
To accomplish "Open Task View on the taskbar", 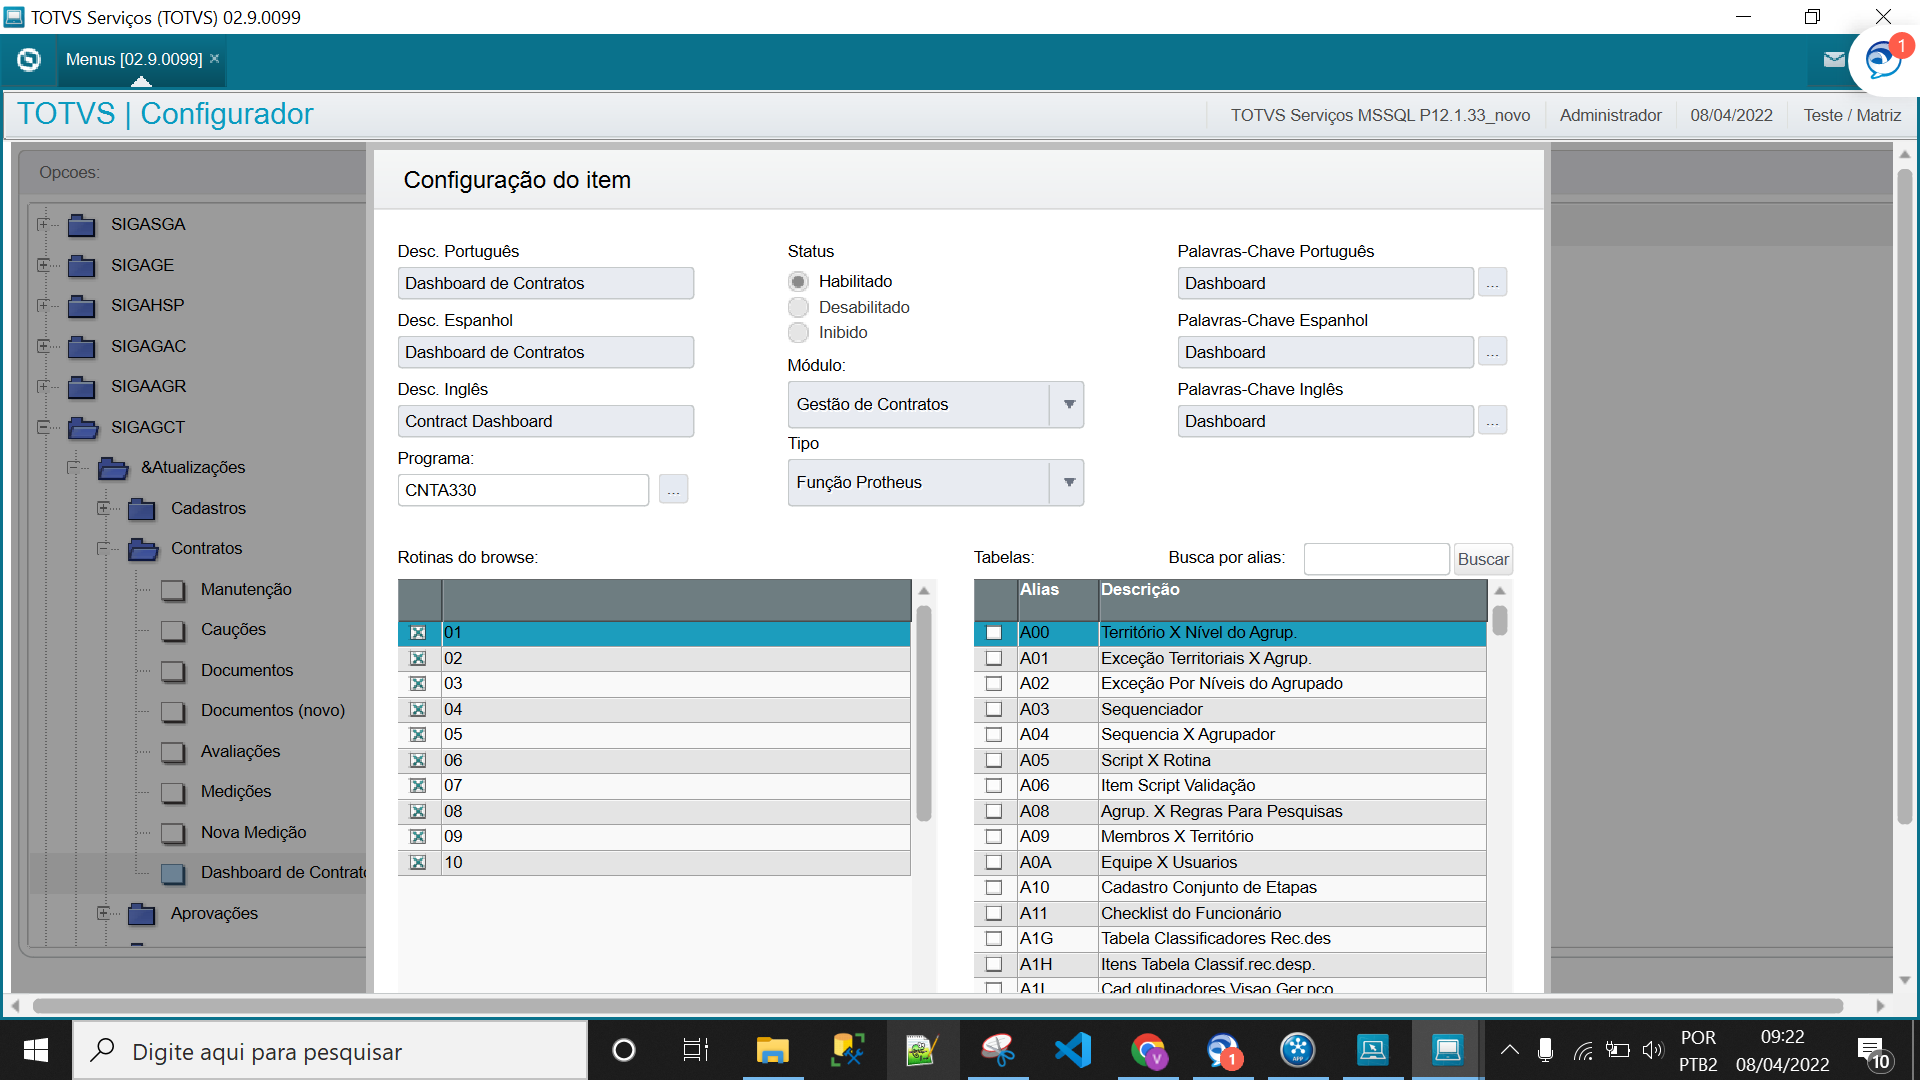I will coord(696,1050).
